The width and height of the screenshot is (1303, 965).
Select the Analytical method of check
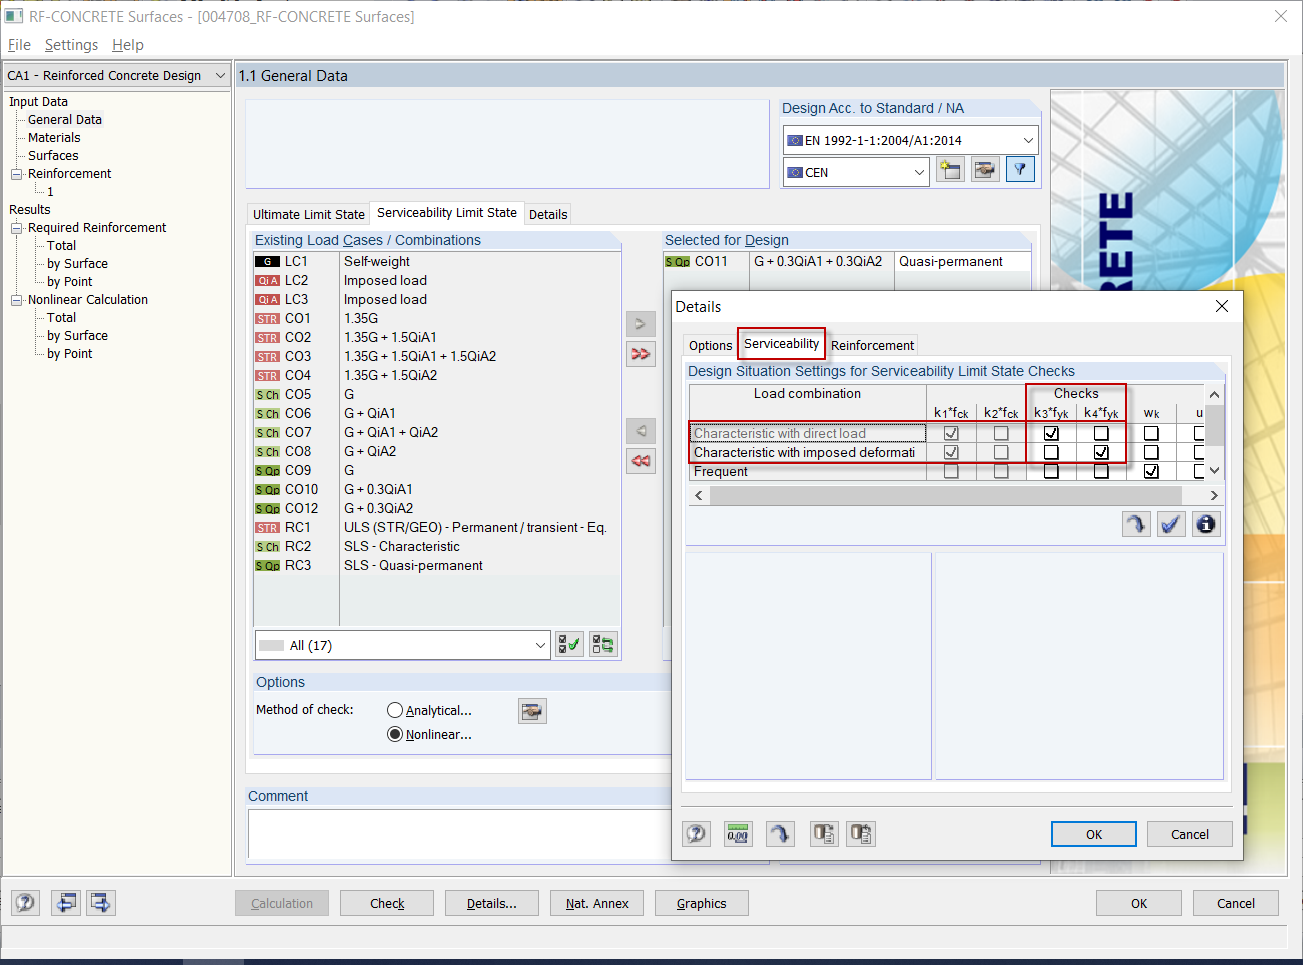pyautogui.click(x=397, y=710)
